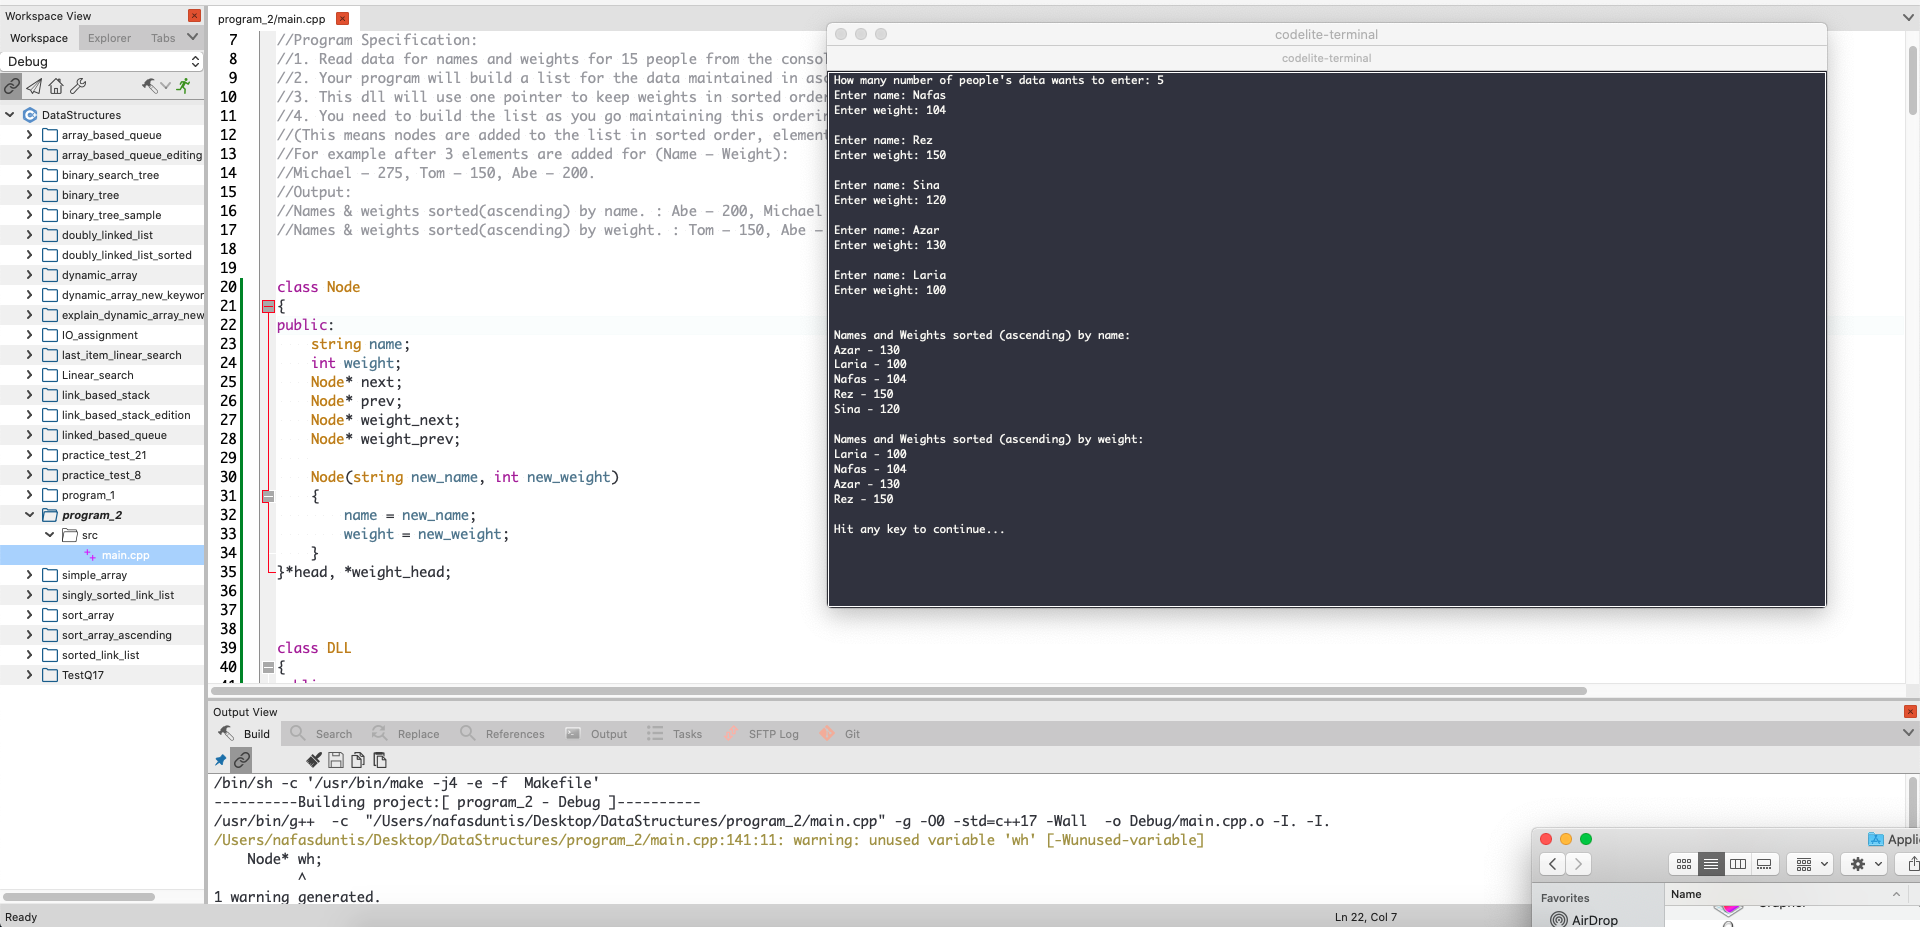Expand the array_based_queue project
This screenshot has height=927, width=1920.
[x=29, y=135]
